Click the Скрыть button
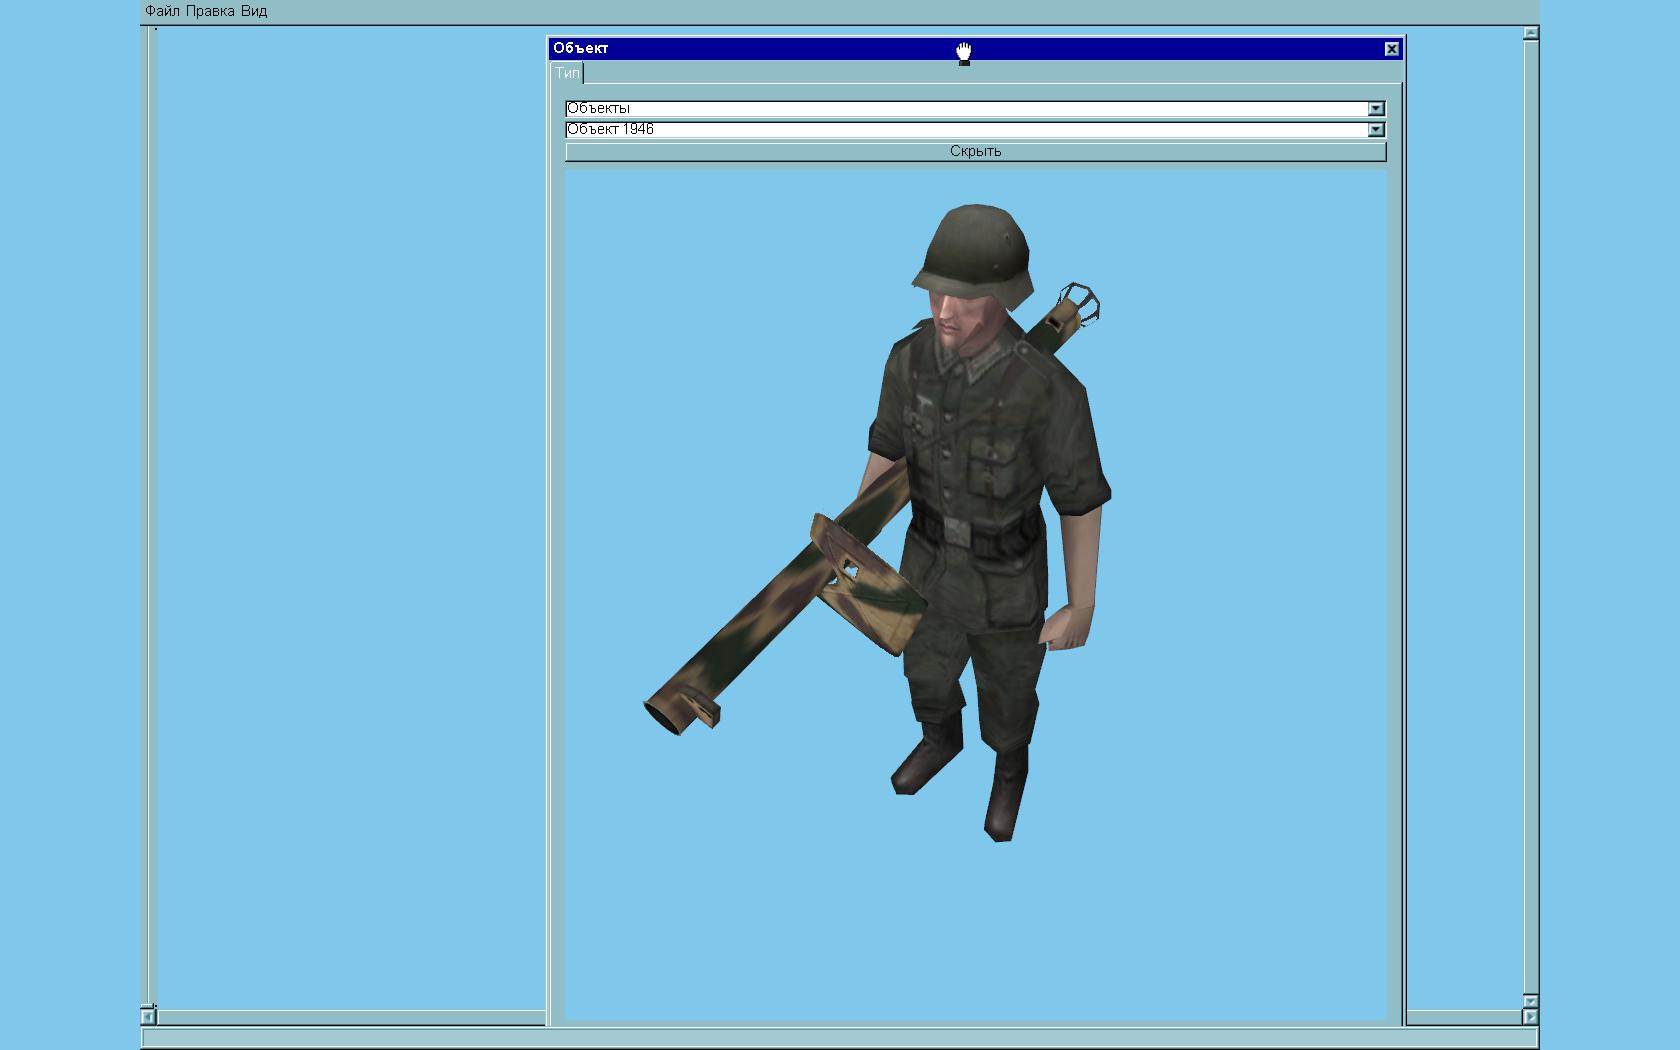1680x1050 pixels. pyautogui.click(x=975, y=152)
